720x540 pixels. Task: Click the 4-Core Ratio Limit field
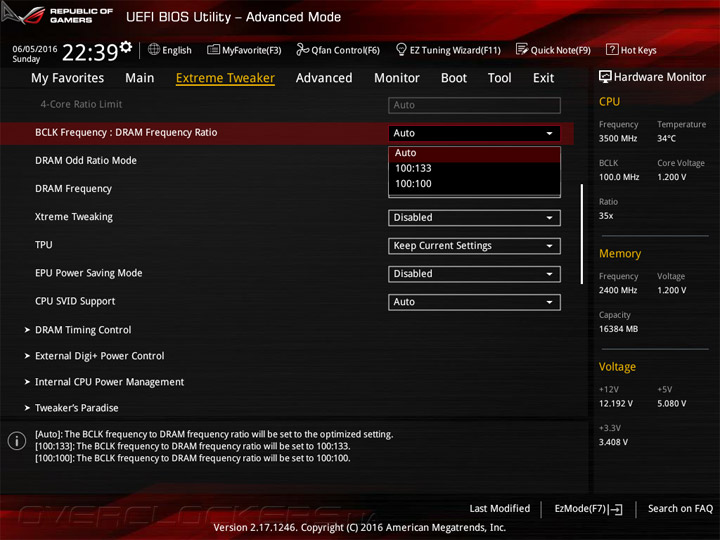tap(474, 105)
